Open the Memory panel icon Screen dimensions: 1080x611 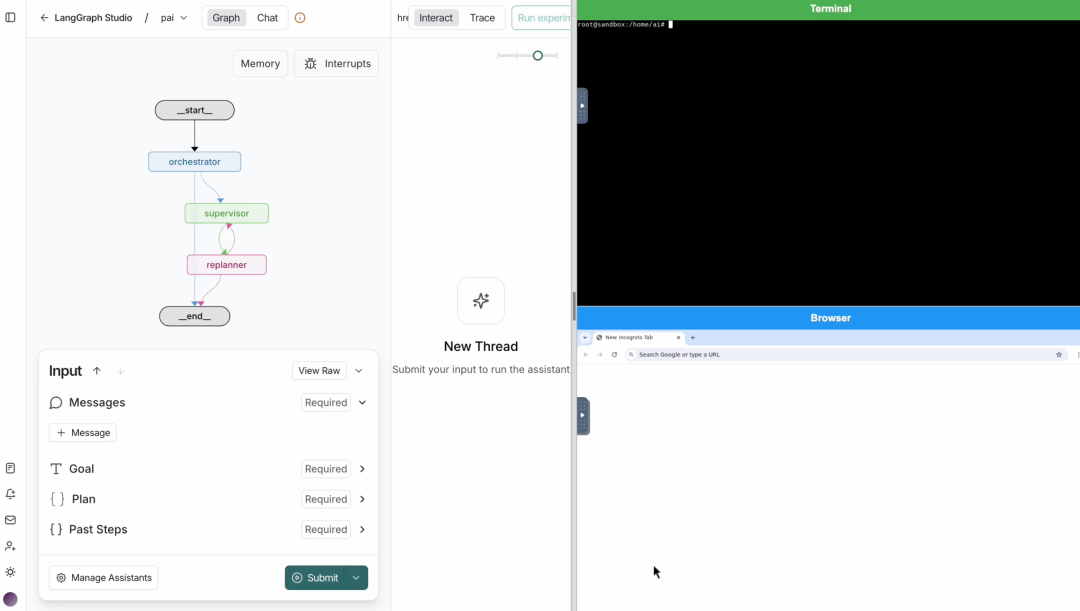point(259,63)
